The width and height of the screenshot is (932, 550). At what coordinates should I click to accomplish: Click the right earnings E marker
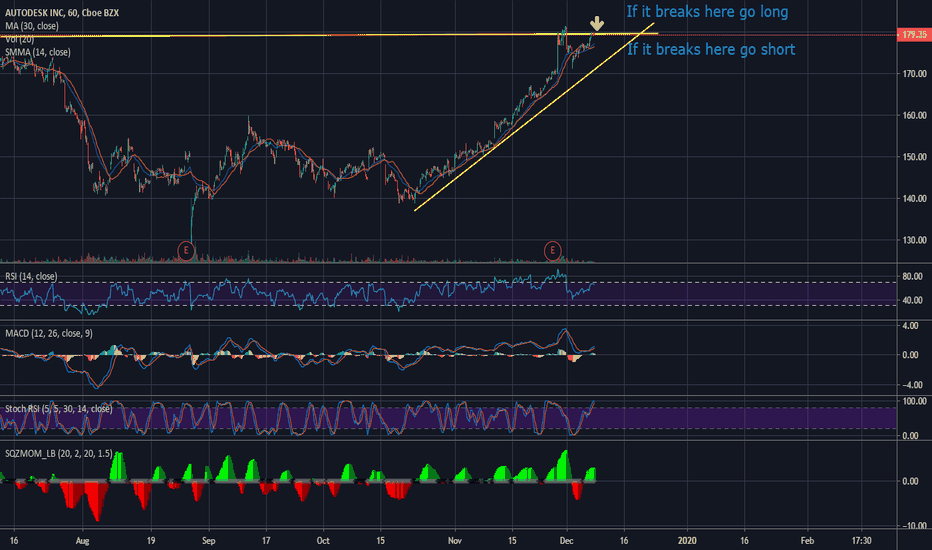(553, 250)
